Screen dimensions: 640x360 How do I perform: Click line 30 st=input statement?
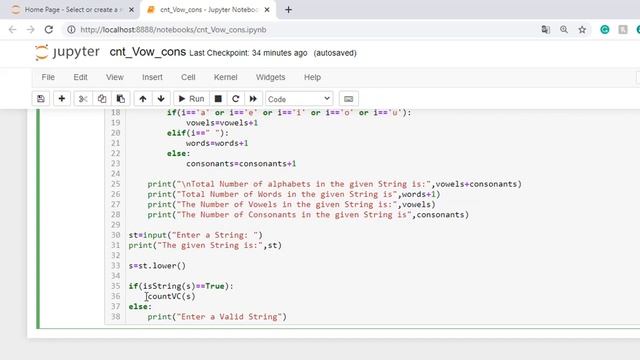(196, 235)
